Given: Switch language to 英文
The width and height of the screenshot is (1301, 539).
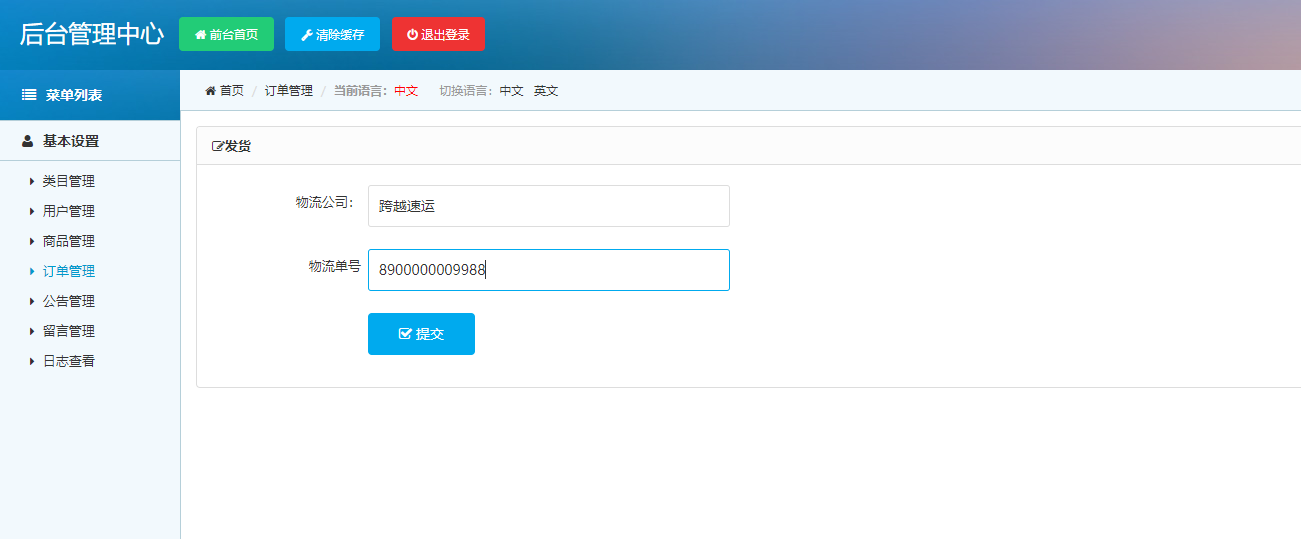Looking at the screenshot, I should click(x=546, y=91).
